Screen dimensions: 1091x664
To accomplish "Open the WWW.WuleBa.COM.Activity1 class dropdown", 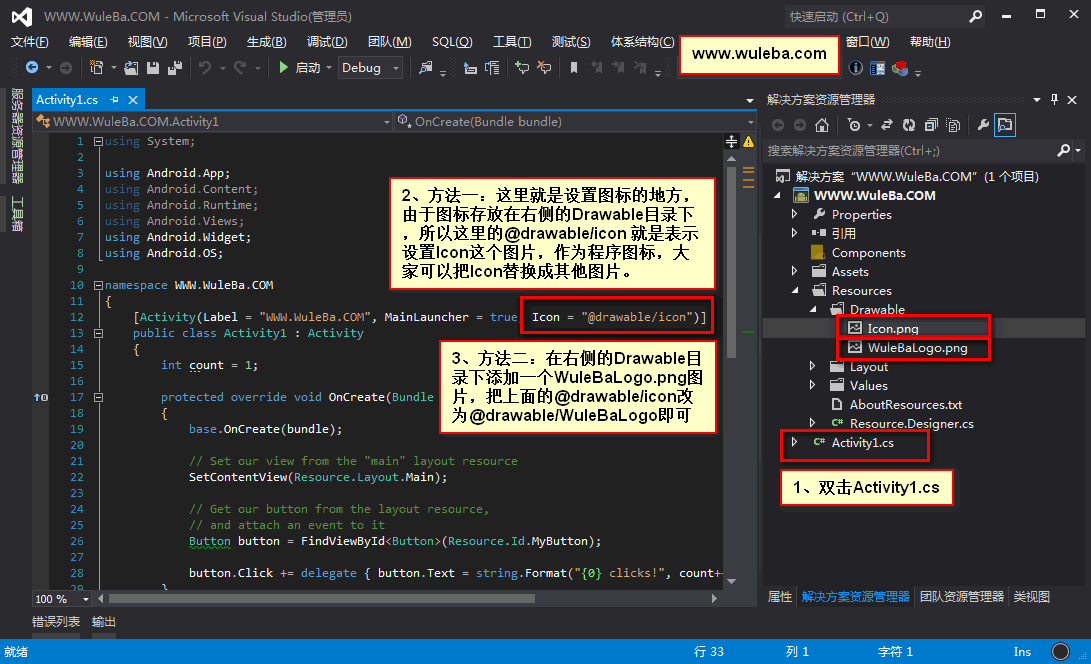I will [213, 122].
